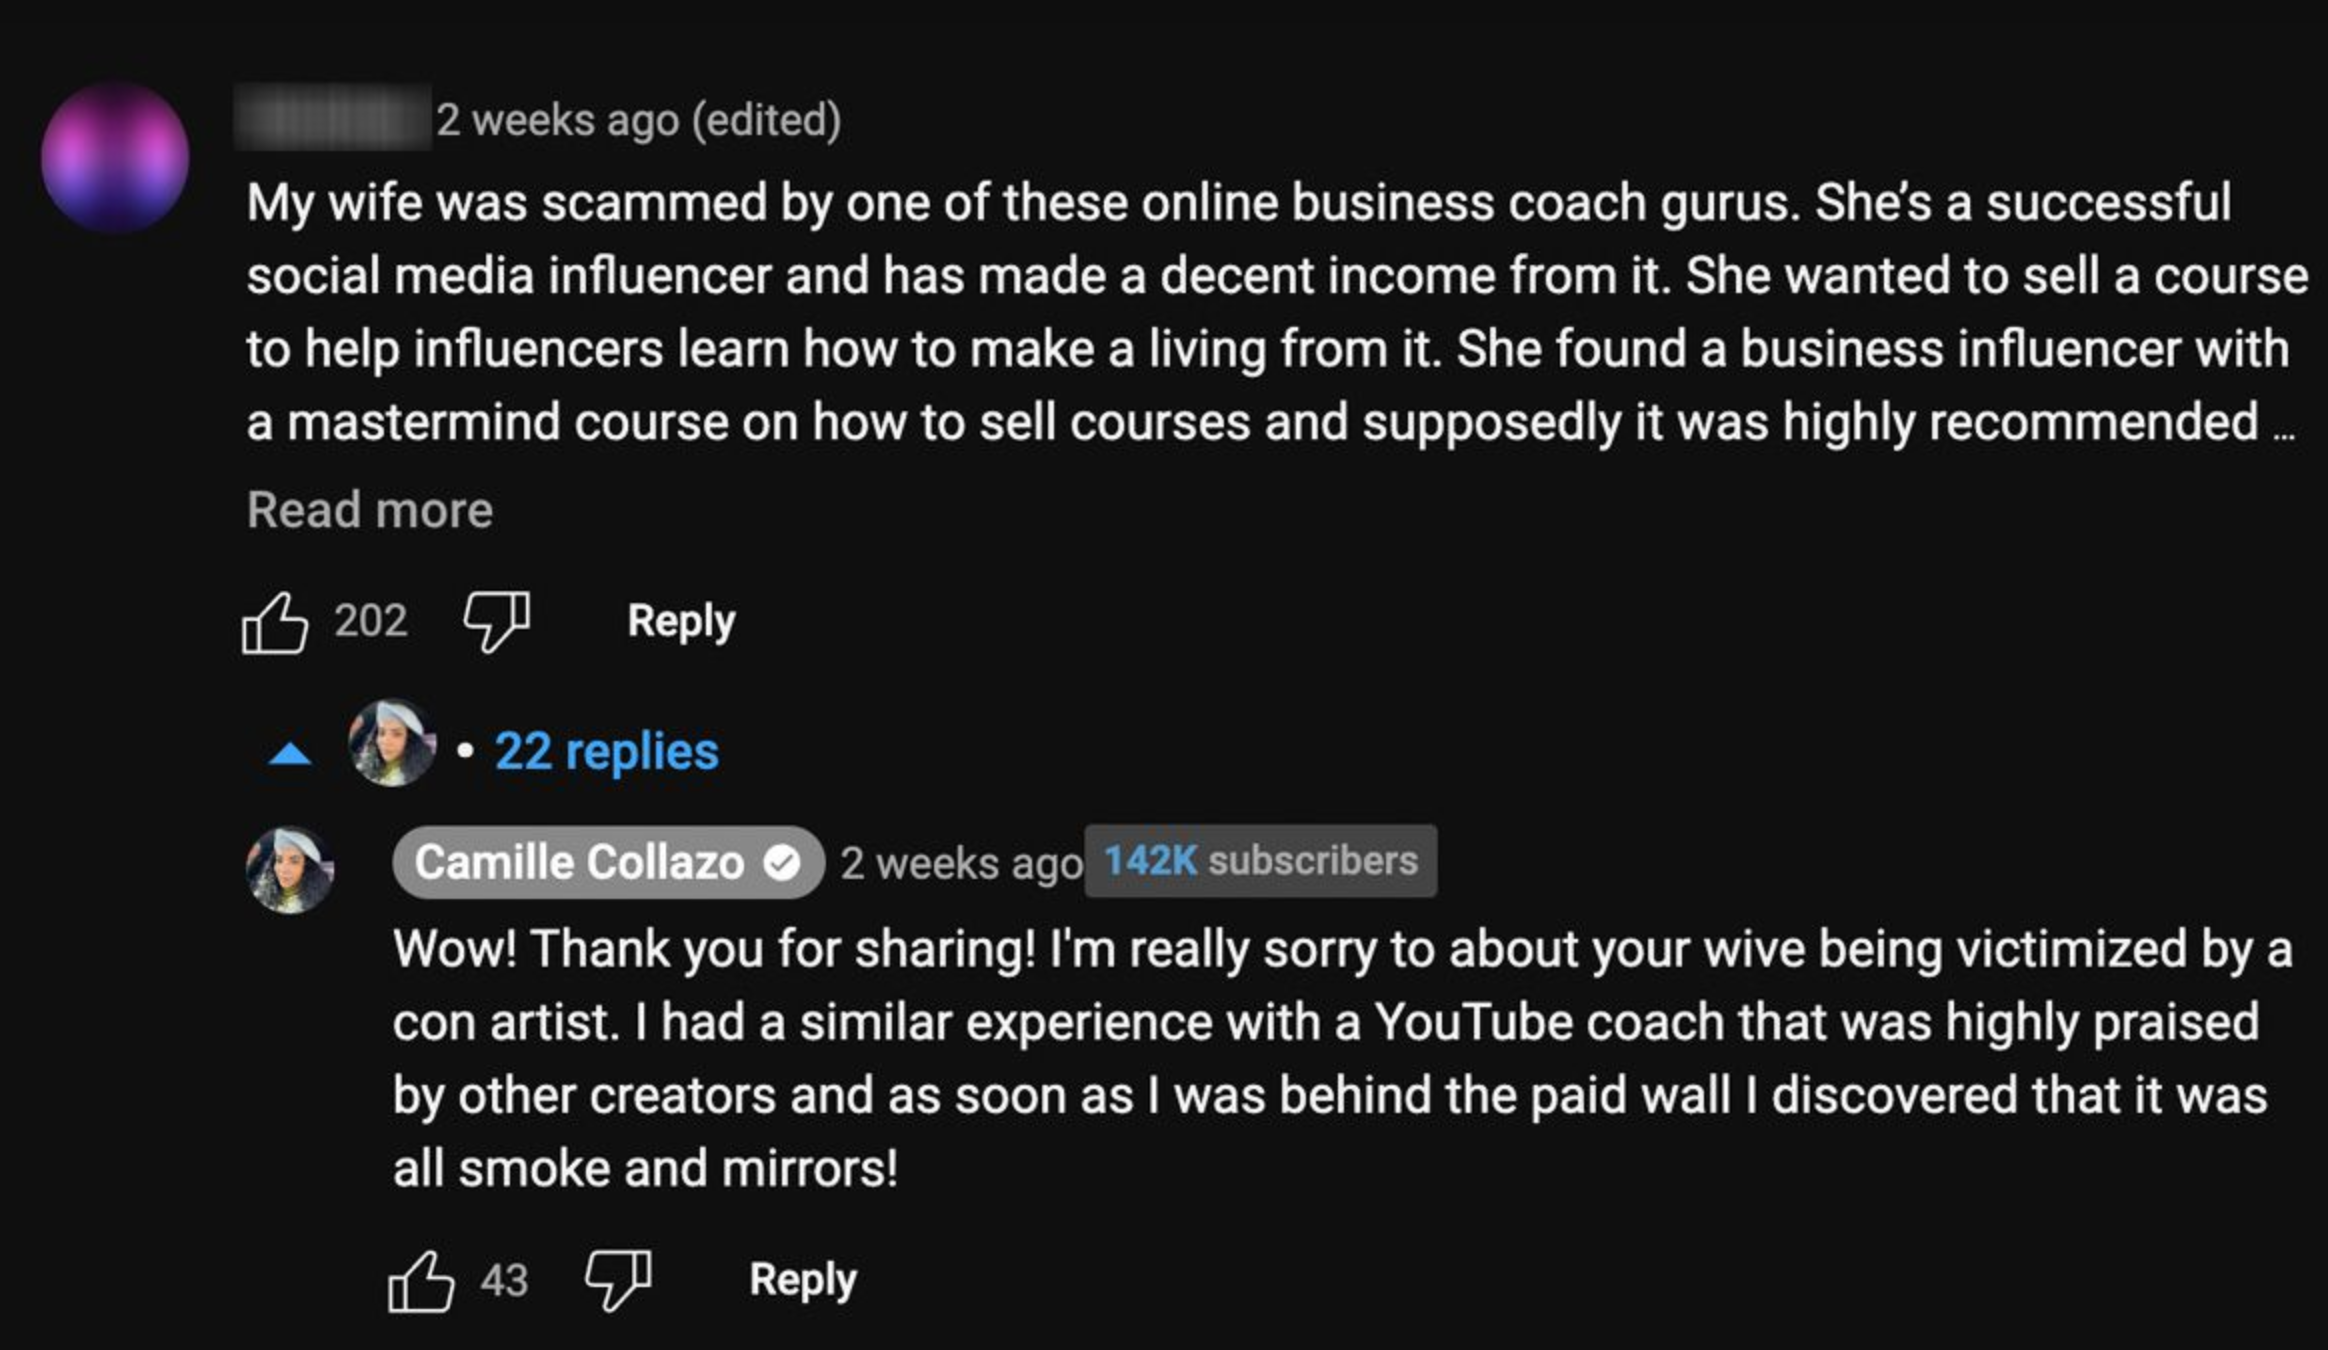Reply to the top-level scam comment

tap(681, 621)
